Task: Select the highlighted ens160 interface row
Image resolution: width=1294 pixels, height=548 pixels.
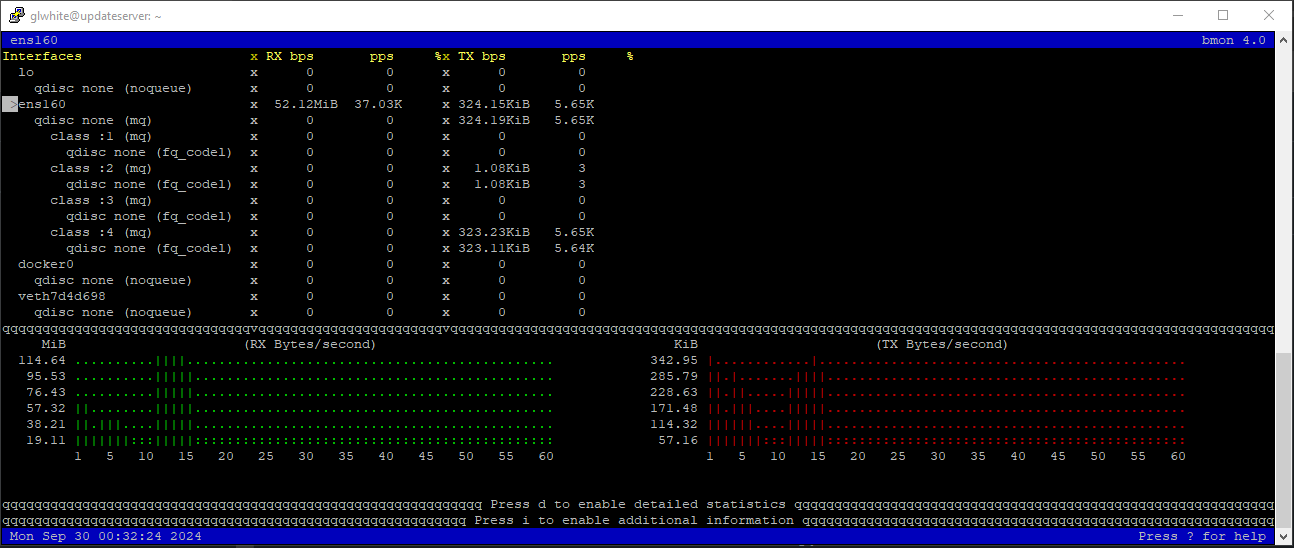Action: click(x=298, y=104)
